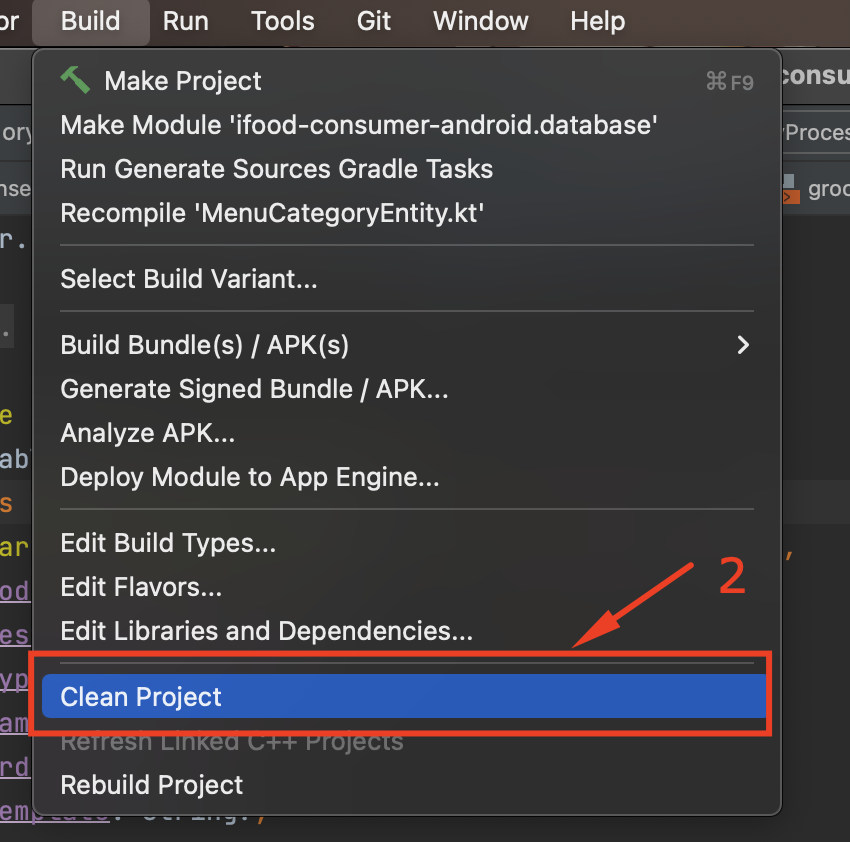Viewport: 850px width, 842px height.
Task: Open Select Build Variant option
Action: [x=189, y=279]
